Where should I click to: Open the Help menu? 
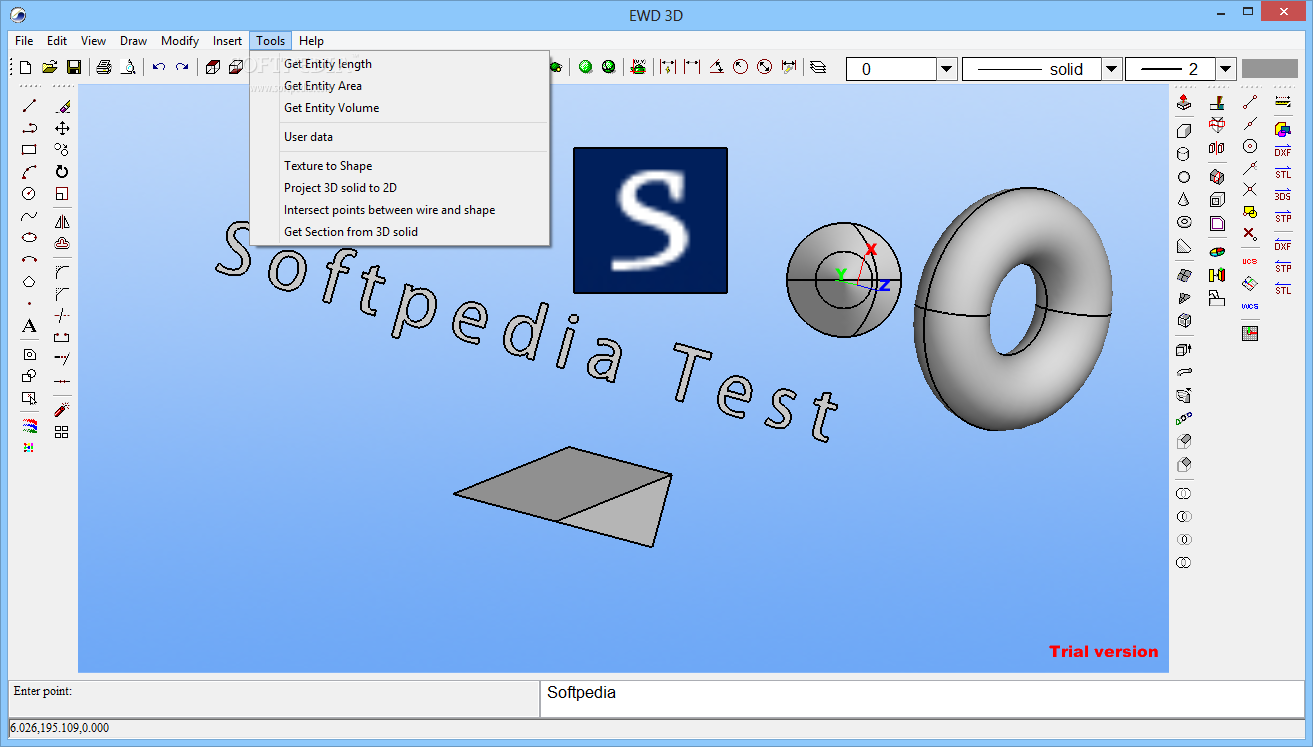311,41
